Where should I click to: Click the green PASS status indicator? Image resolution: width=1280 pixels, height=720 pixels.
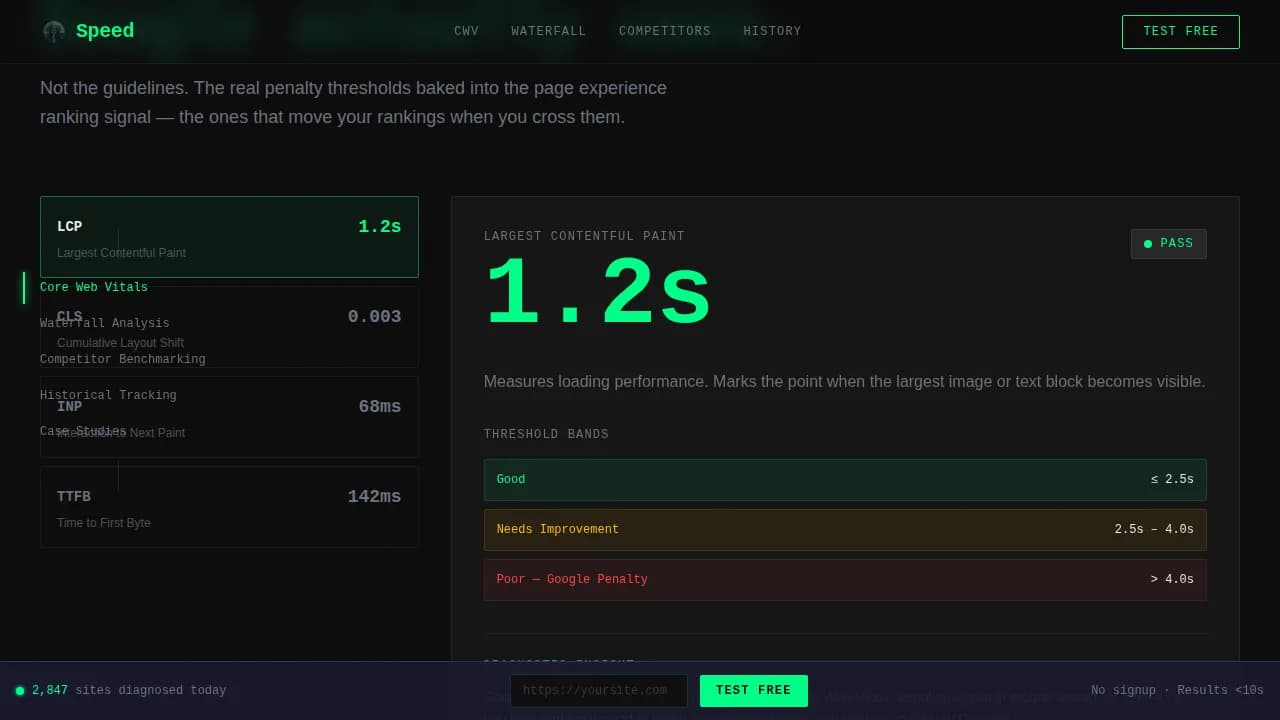coord(1168,243)
